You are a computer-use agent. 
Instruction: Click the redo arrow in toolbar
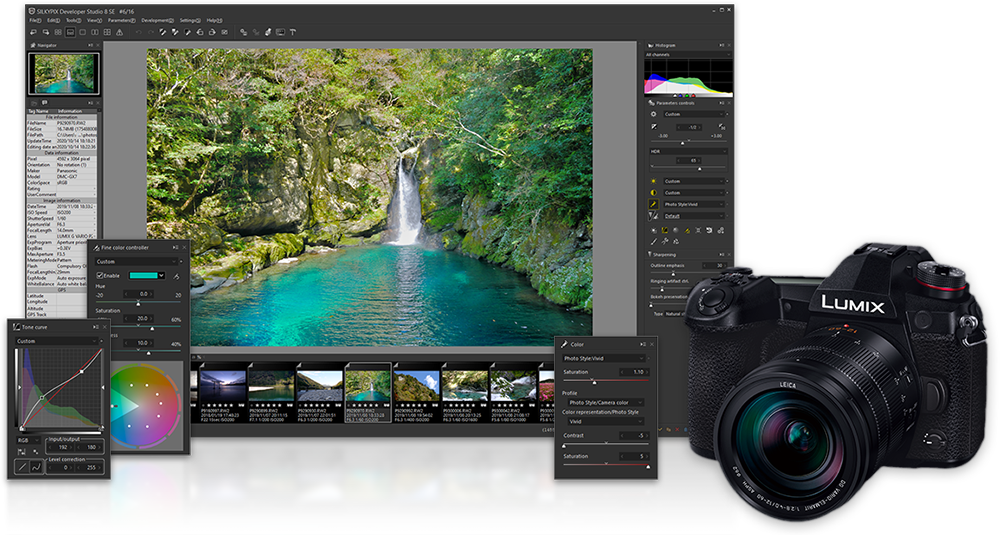pos(151,32)
